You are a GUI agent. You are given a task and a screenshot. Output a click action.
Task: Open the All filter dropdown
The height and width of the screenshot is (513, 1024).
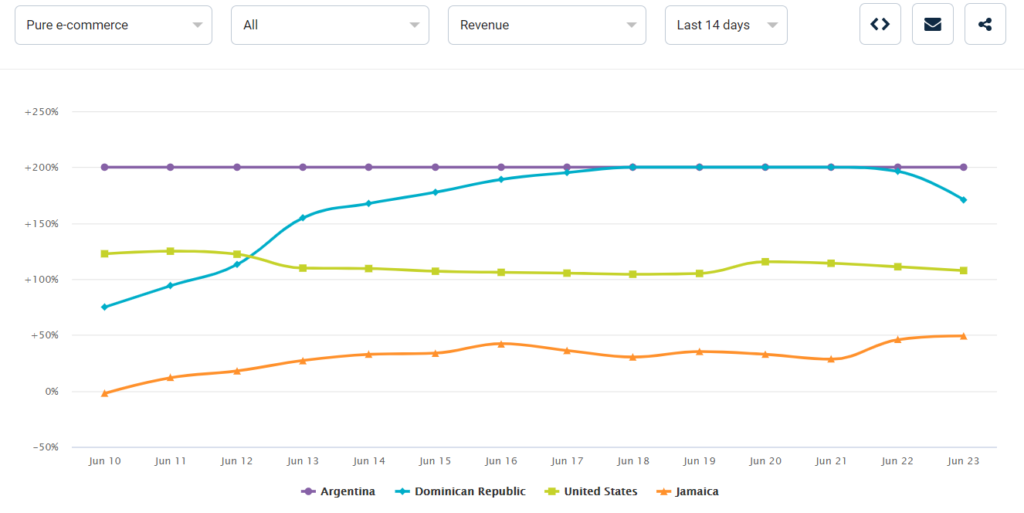coord(330,25)
